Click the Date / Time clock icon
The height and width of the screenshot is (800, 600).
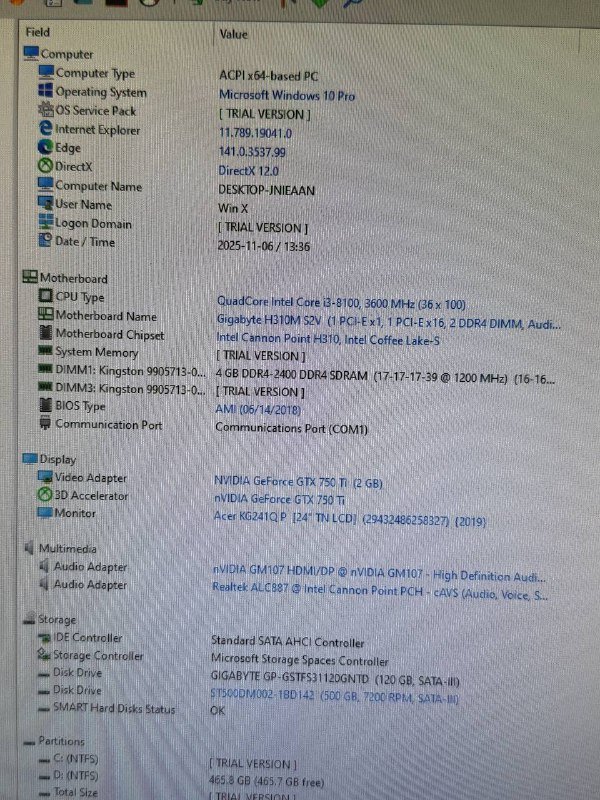(45, 240)
